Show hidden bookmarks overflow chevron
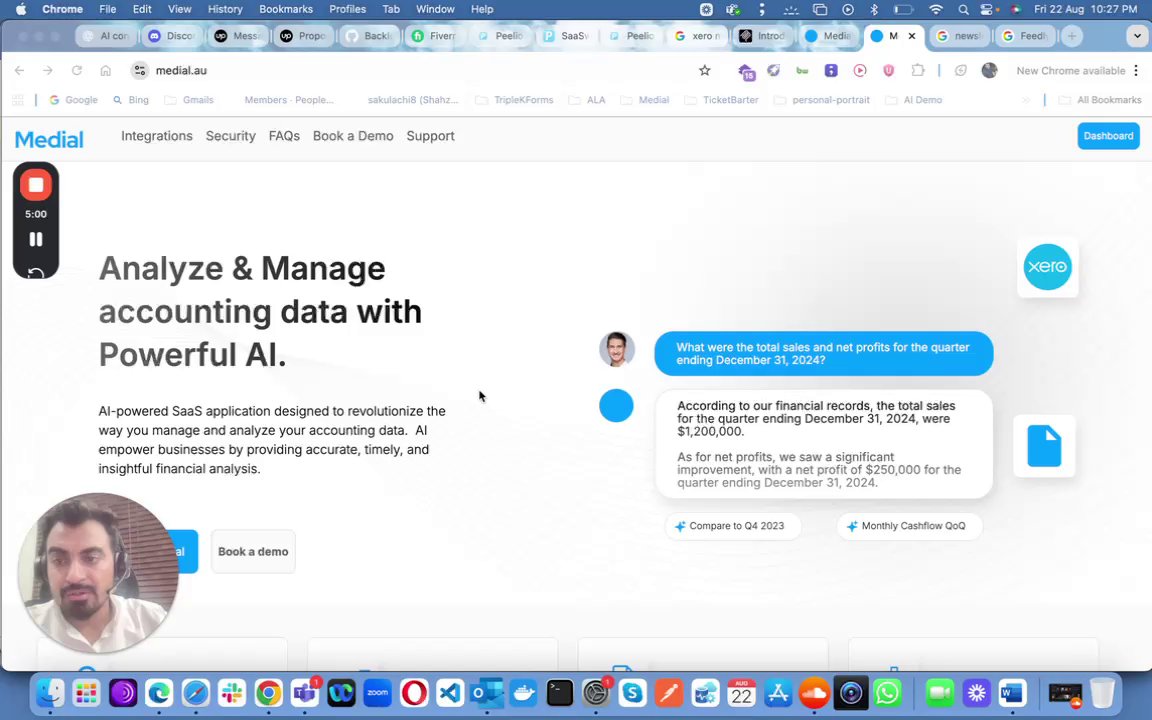This screenshot has width=1152, height=720. point(1026,100)
